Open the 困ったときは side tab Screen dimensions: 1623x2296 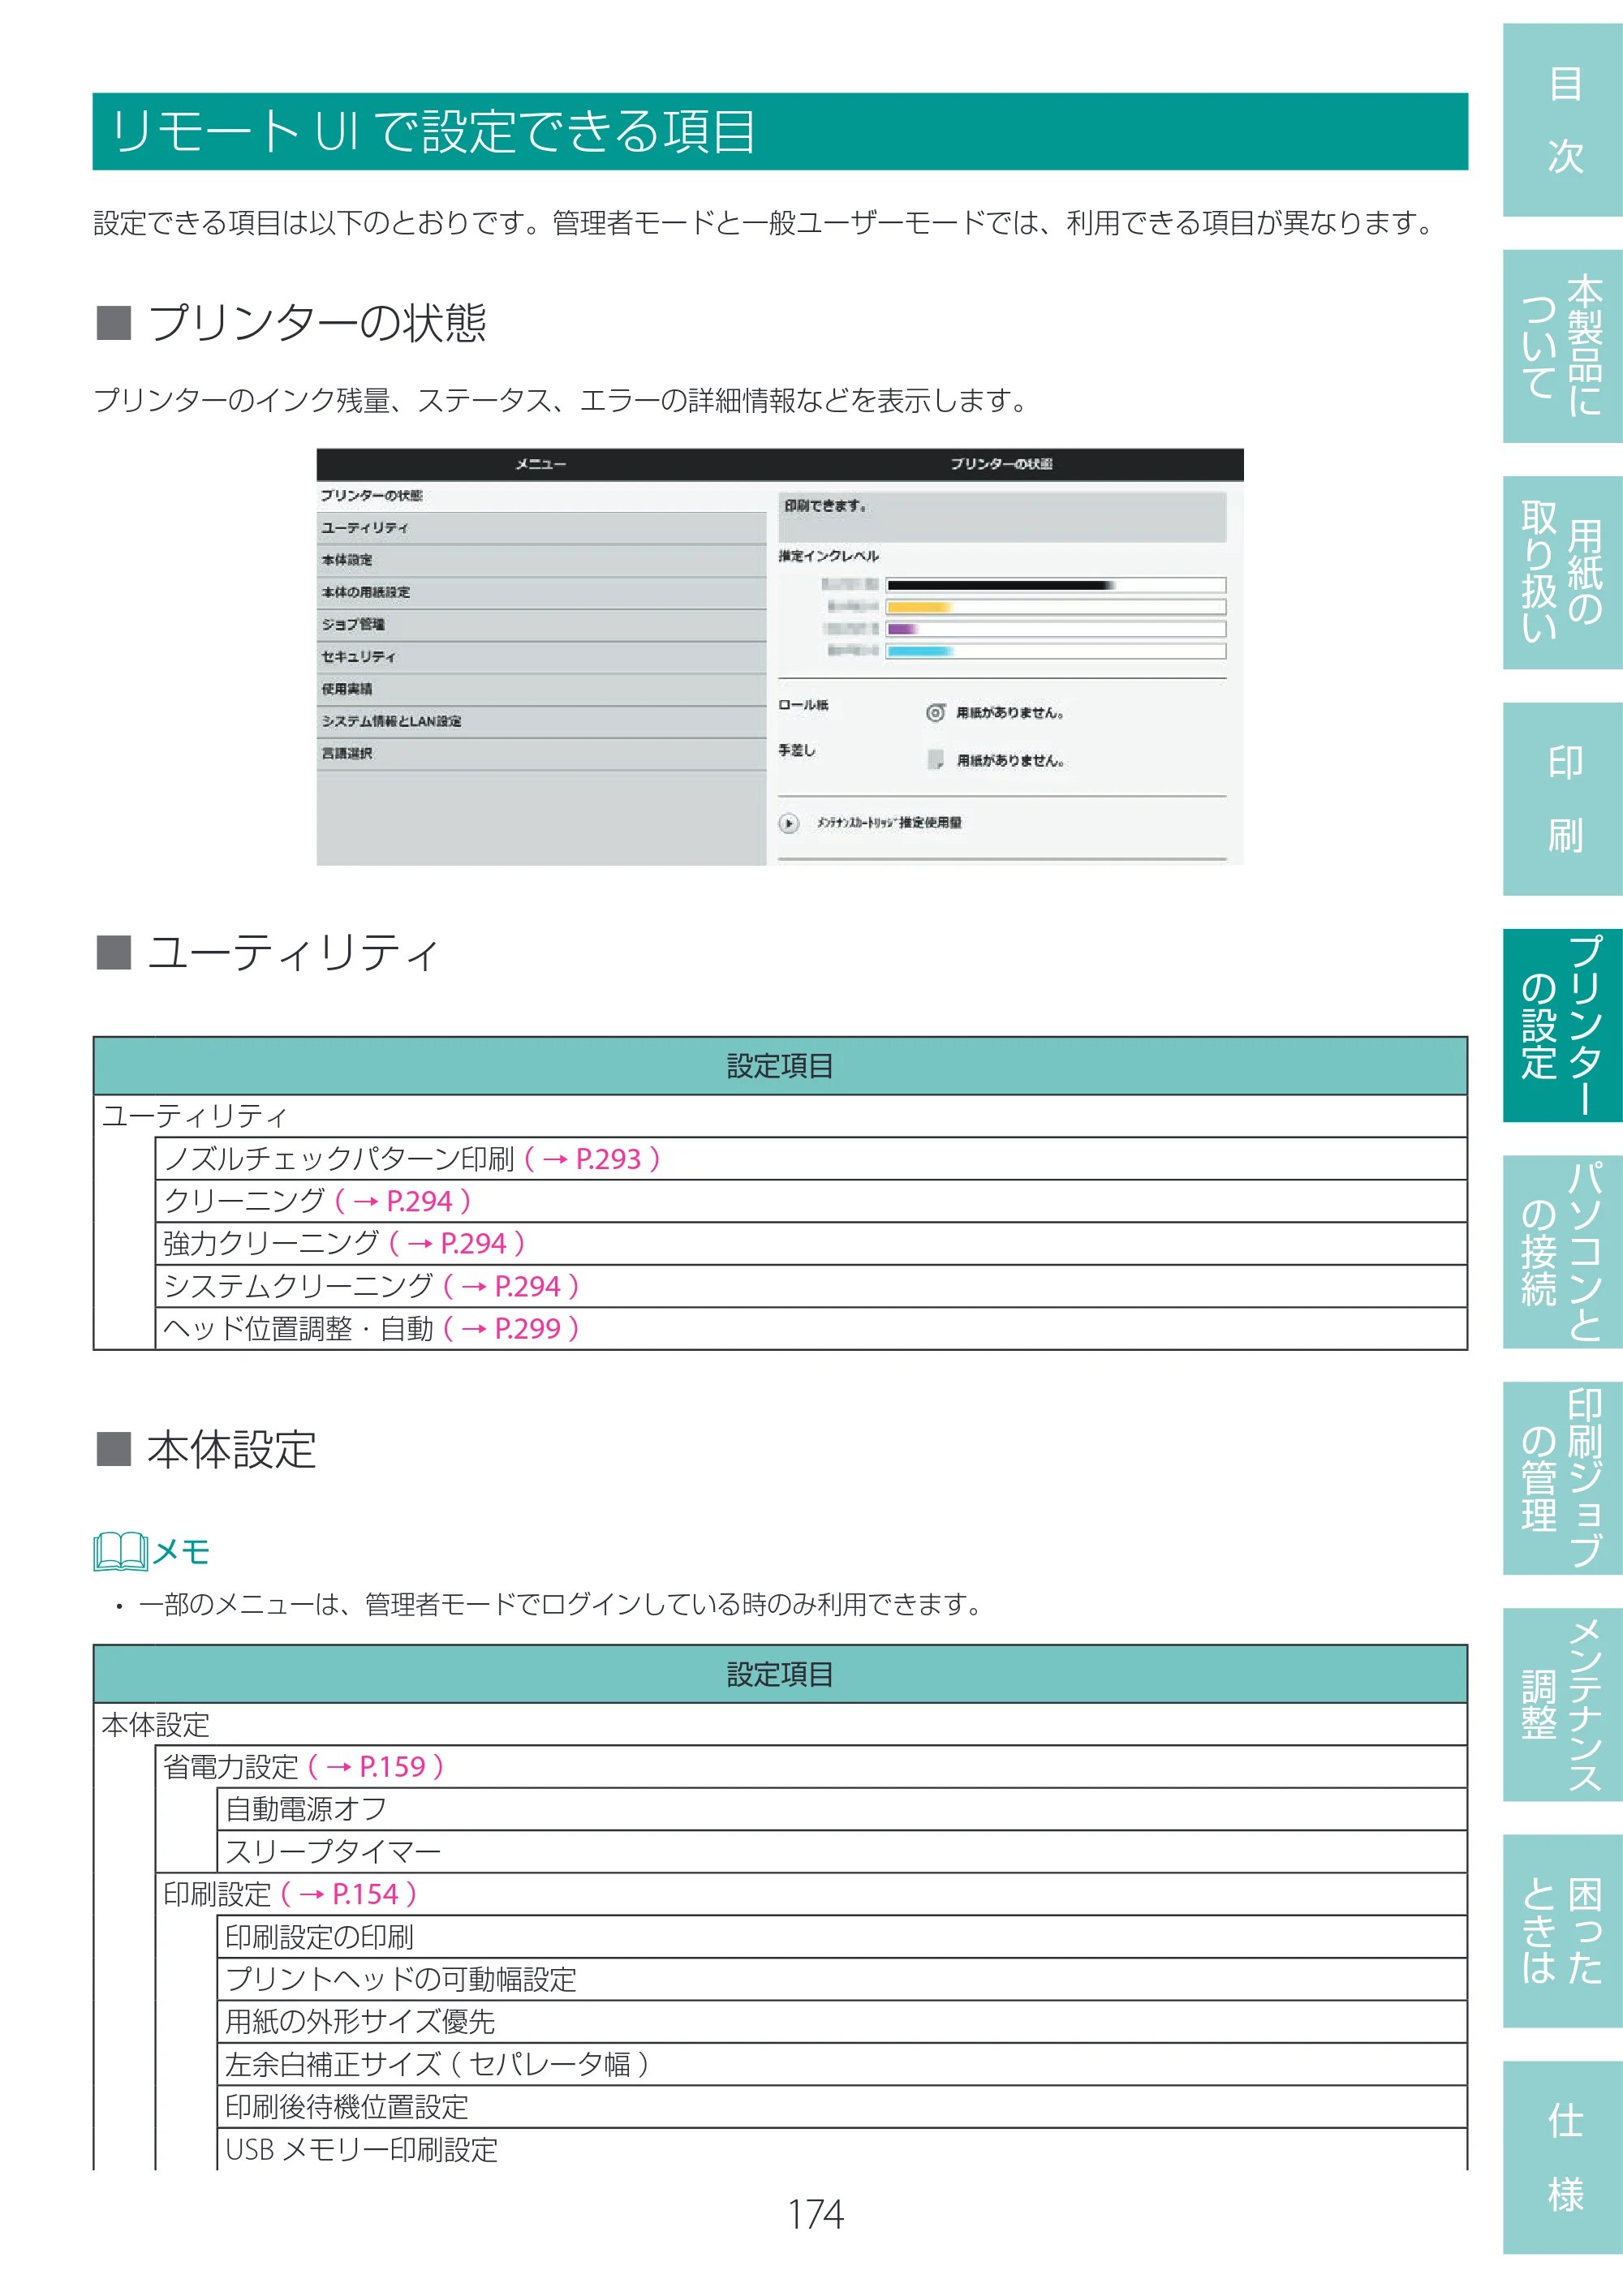(x=1562, y=1931)
